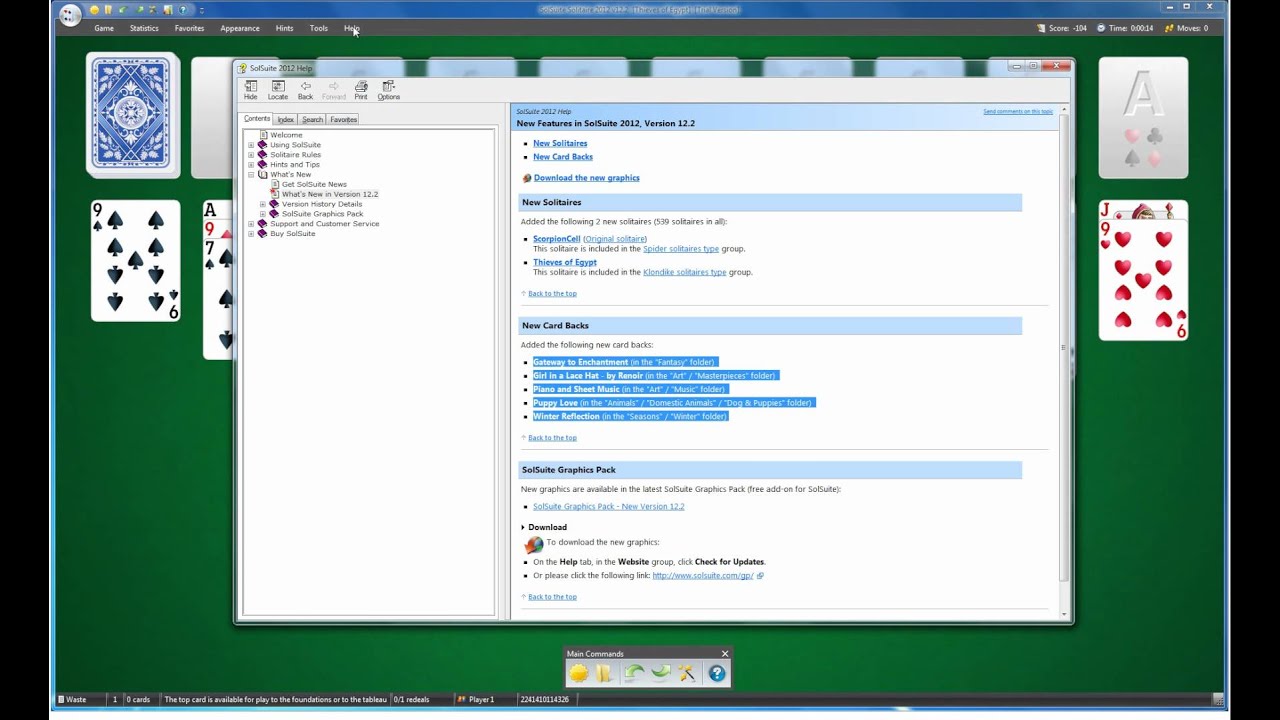This screenshot has height=720, width=1280.
Task: Open the Favorites menu in main window
Action: click(189, 28)
